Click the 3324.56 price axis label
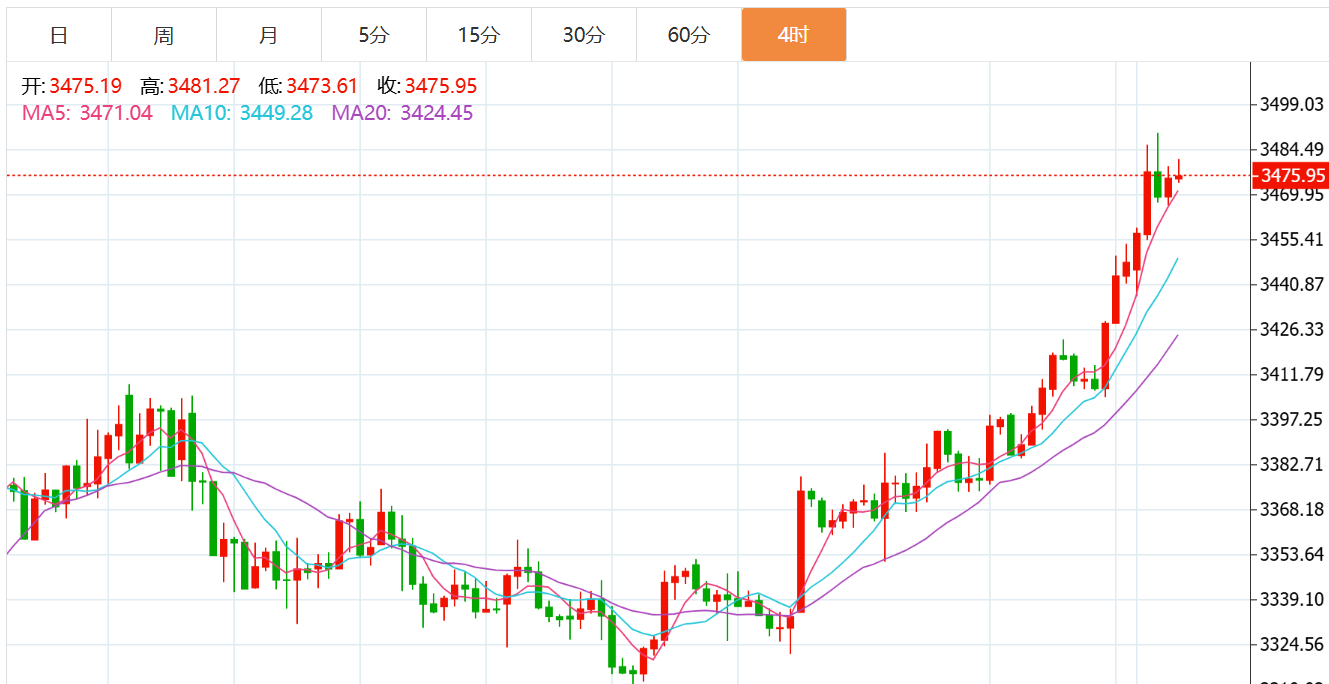 (x=1292, y=644)
